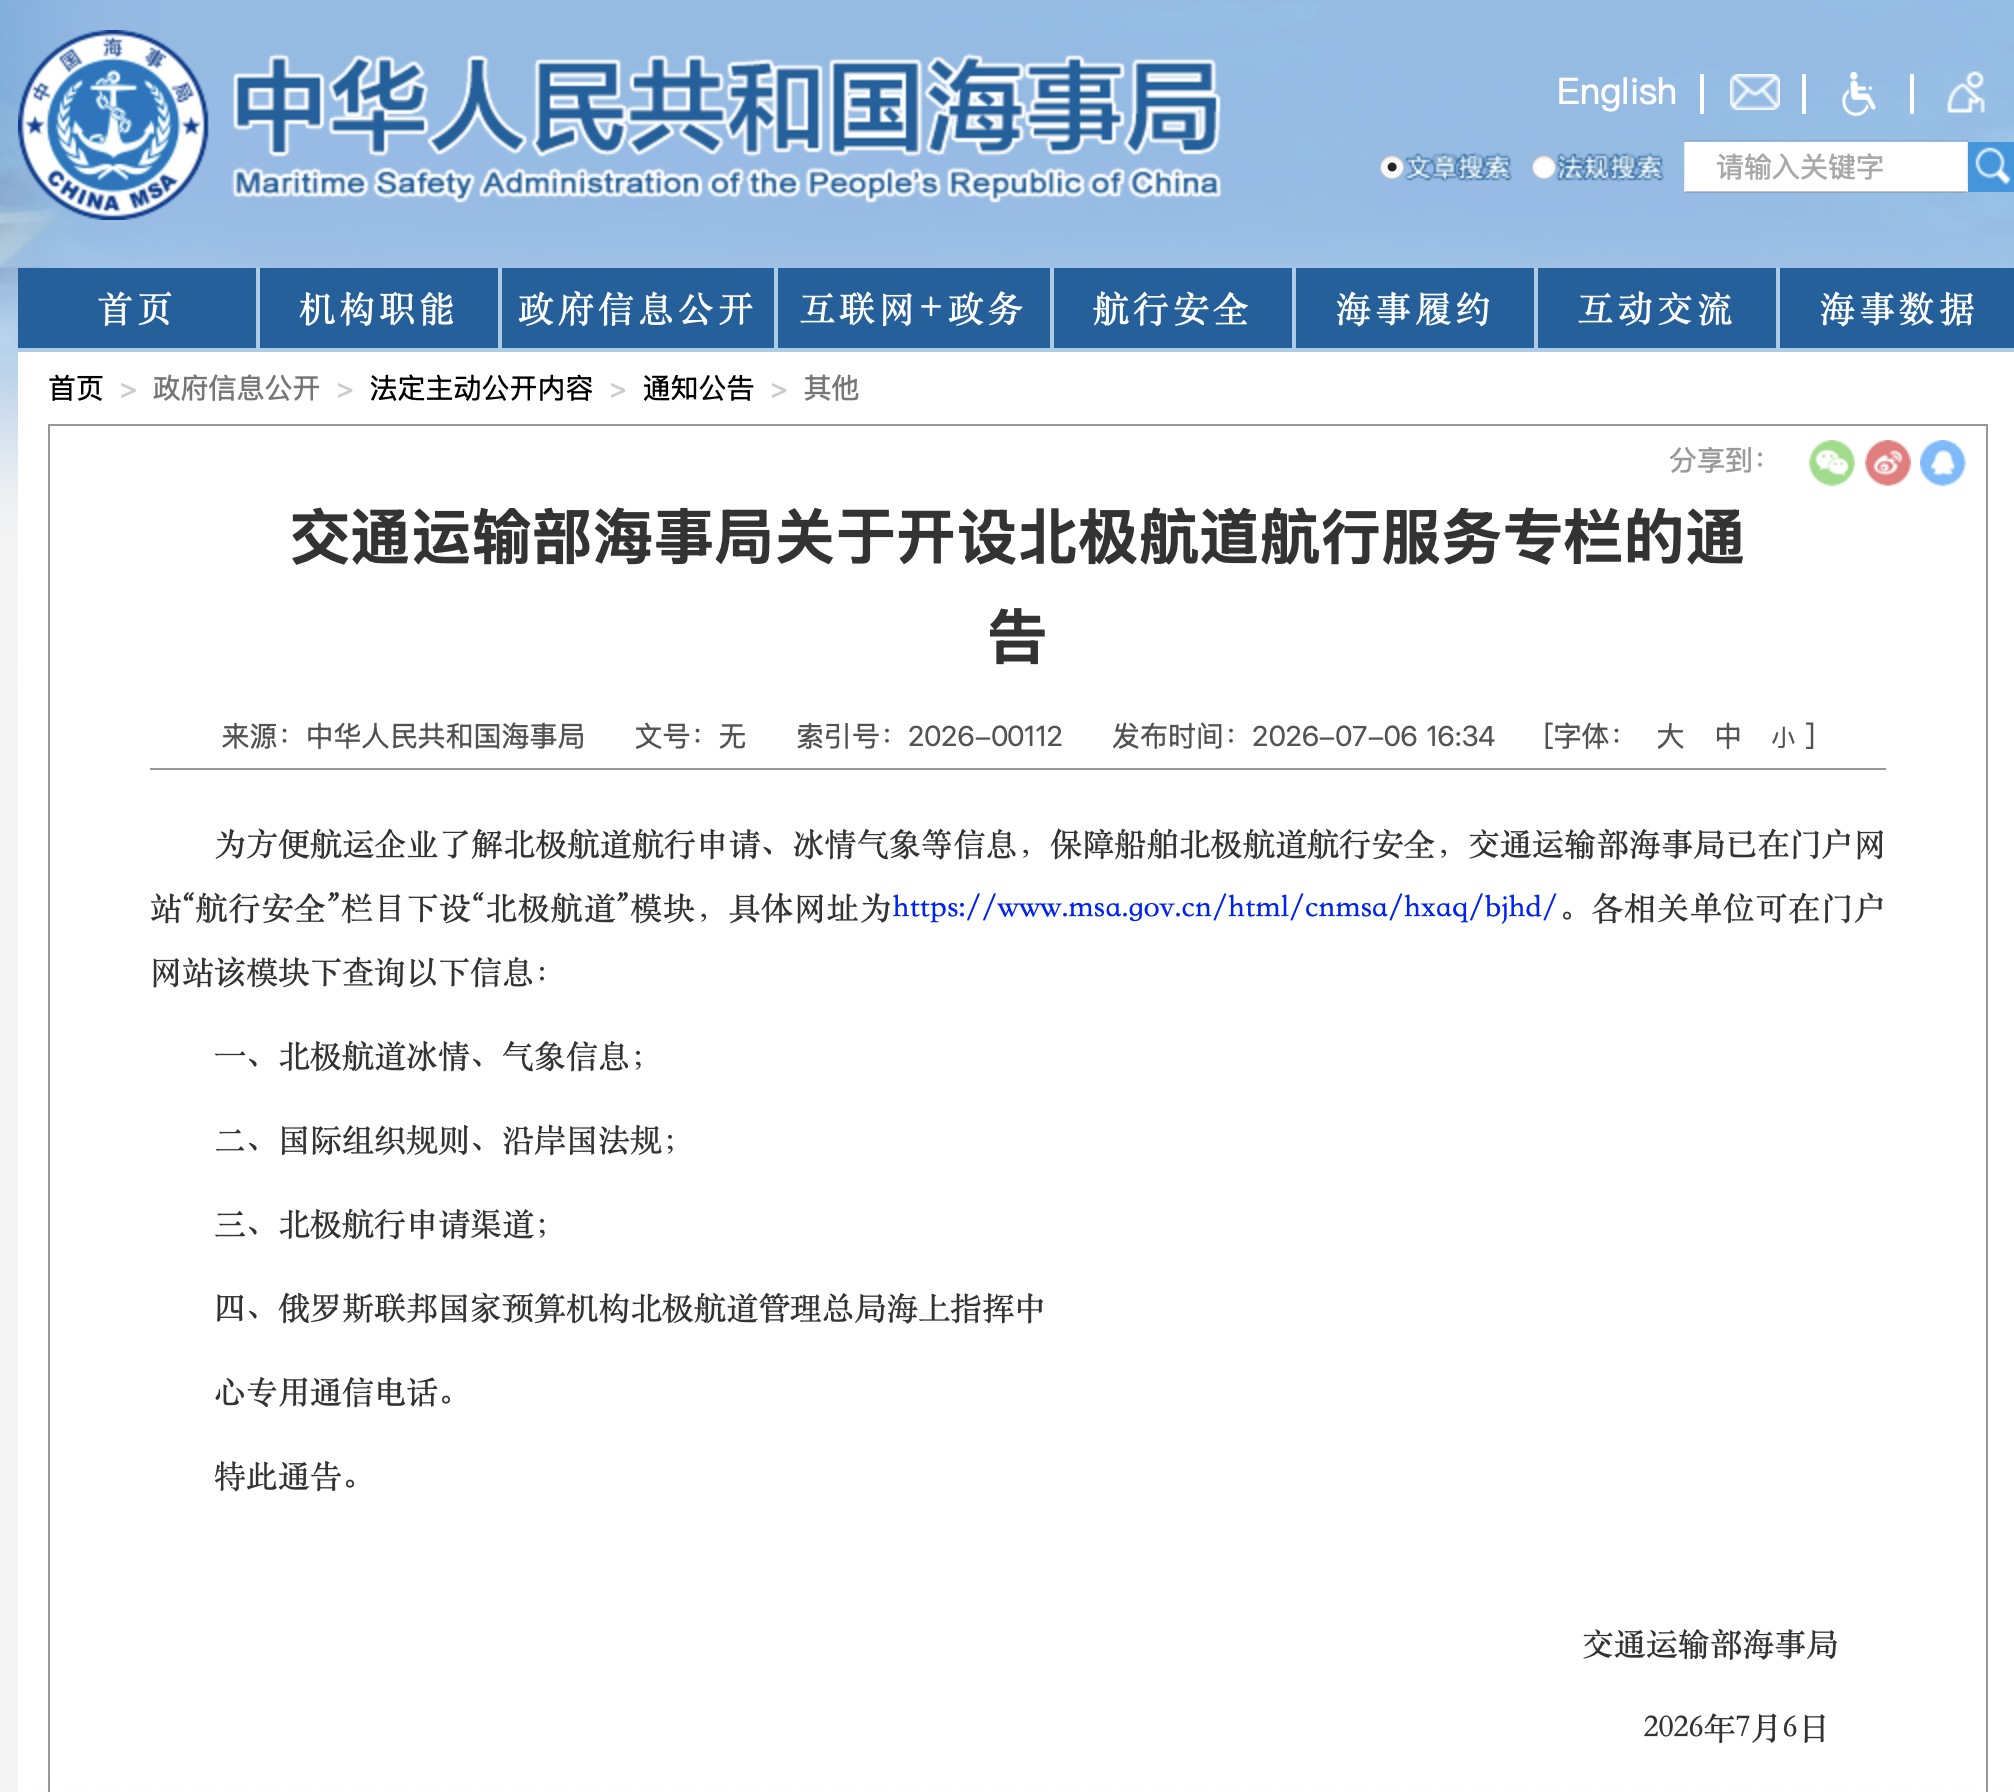
Task: Click the 分享到 label
Action: 1717,460
